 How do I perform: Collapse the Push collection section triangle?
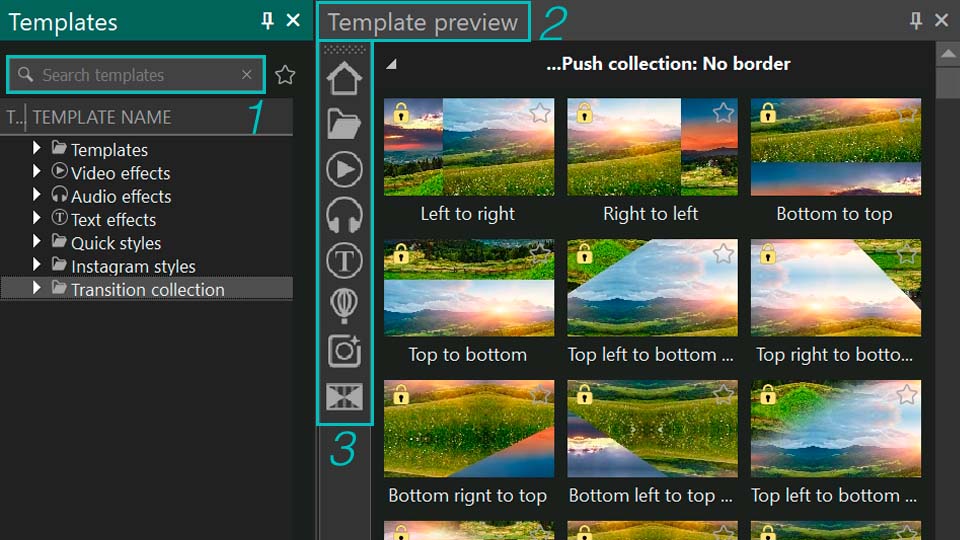391,64
